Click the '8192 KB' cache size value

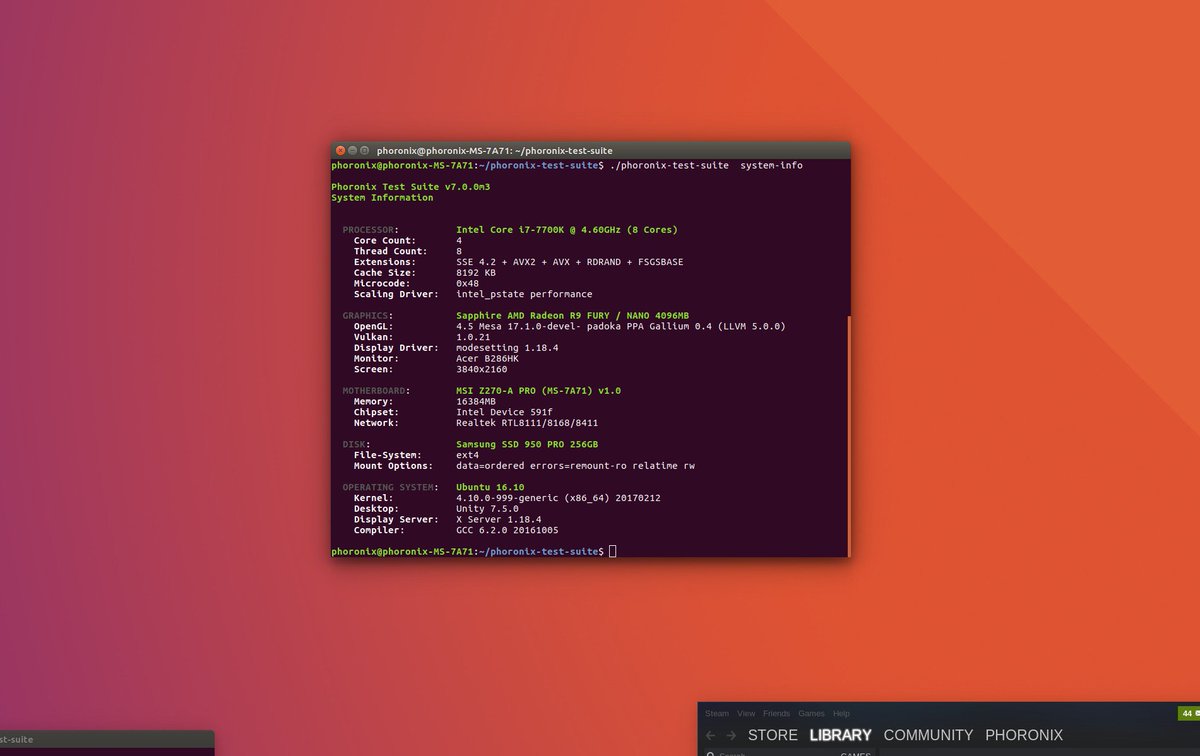[476, 272]
